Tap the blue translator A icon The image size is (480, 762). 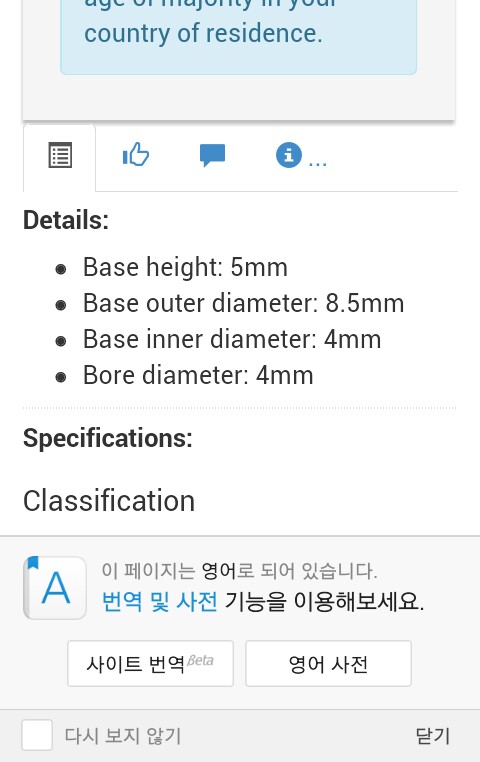coord(55,588)
